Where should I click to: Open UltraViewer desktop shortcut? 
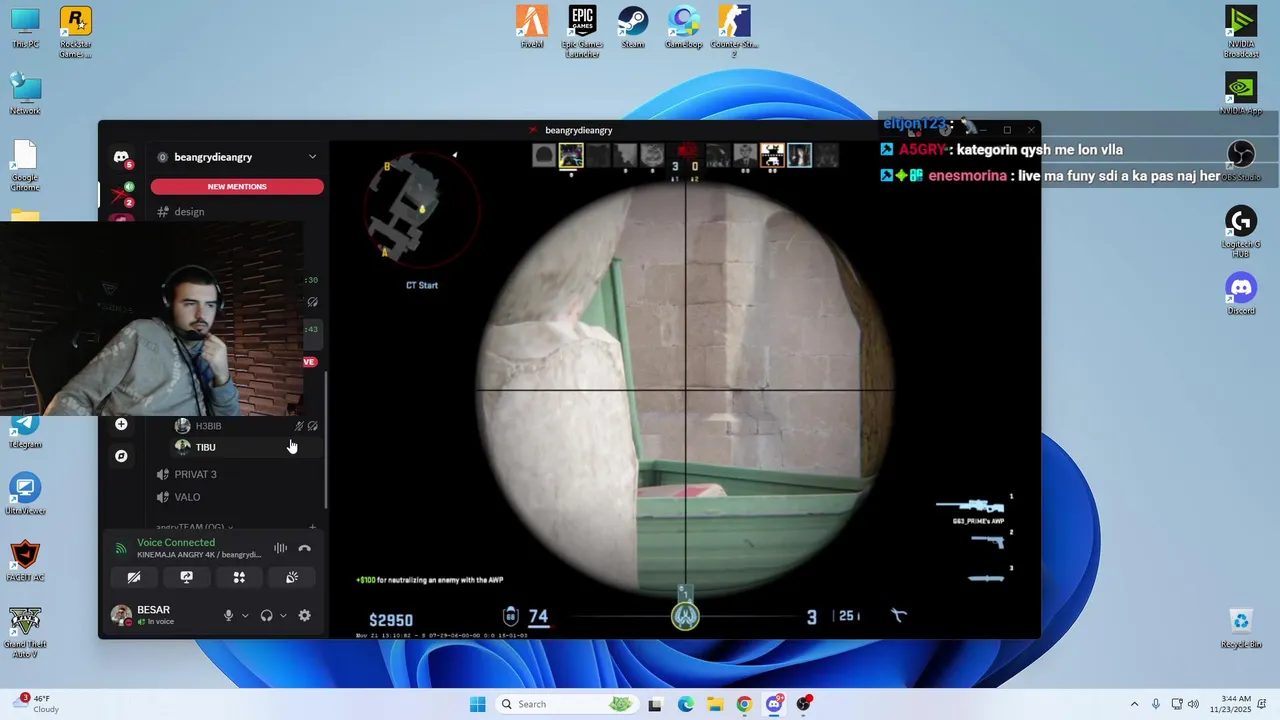pos(25,494)
